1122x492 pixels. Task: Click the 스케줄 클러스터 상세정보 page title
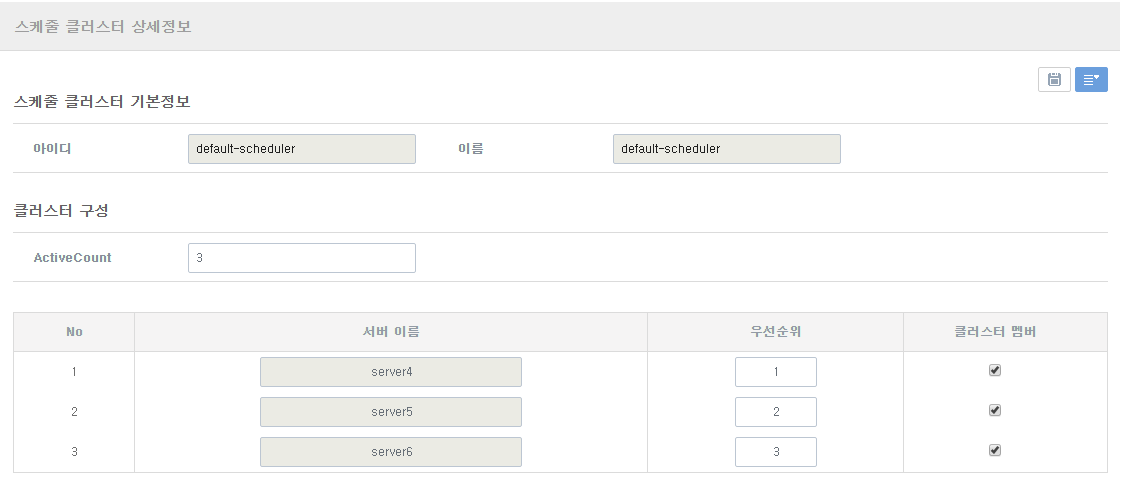coord(103,27)
